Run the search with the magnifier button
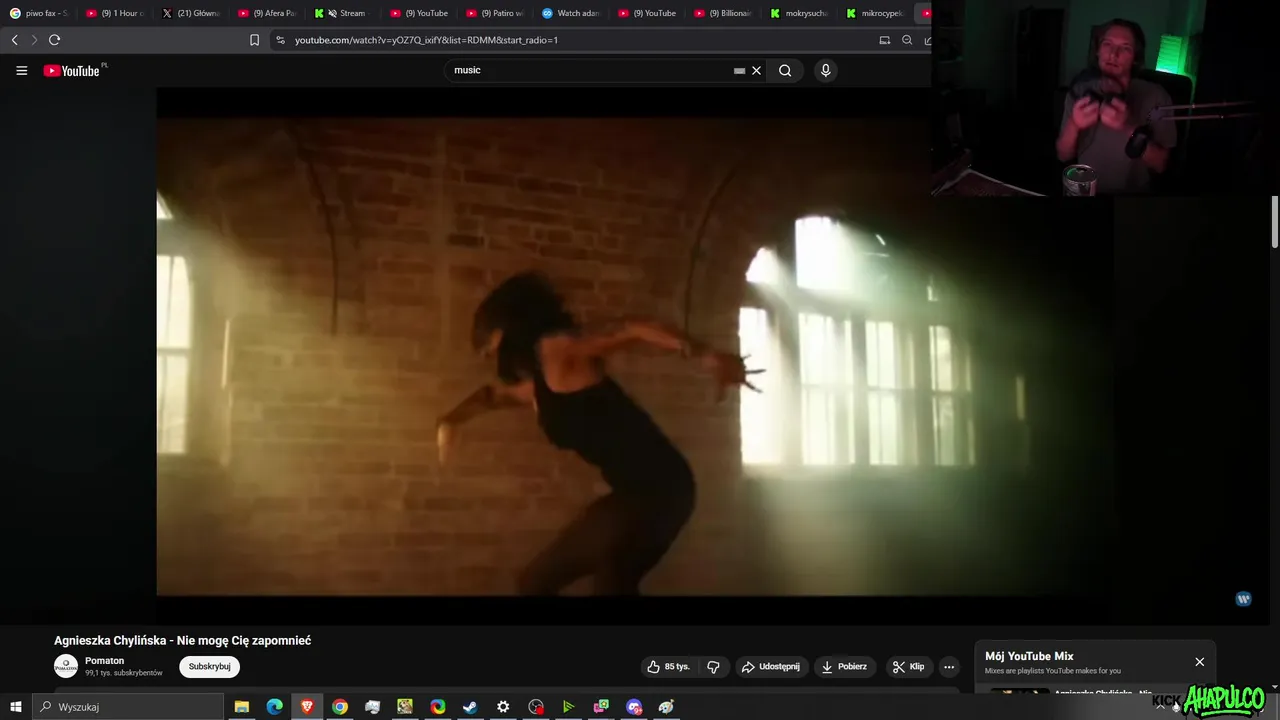1280x720 pixels. [785, 70]
